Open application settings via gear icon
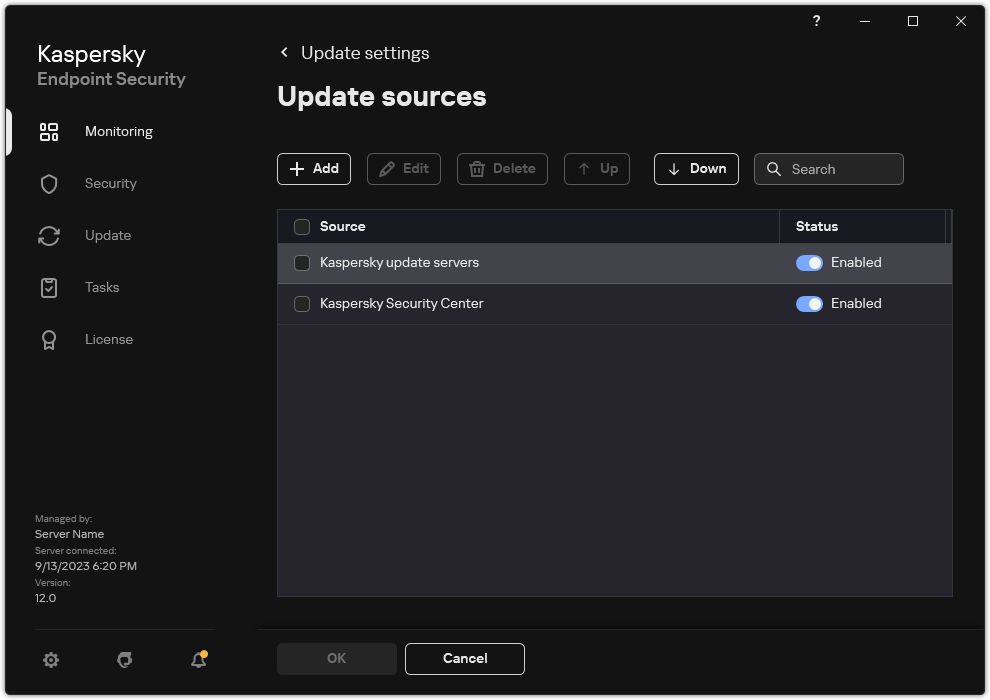This screenshot has height=700, width=990. (51, 660)
